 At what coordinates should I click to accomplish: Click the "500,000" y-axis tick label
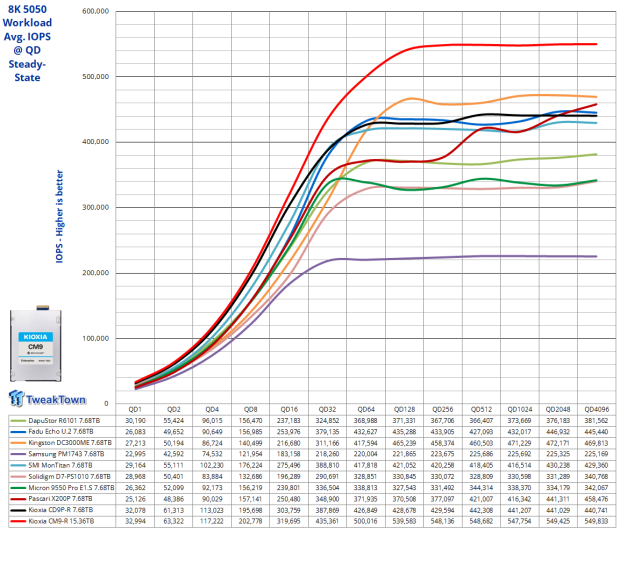95,76
